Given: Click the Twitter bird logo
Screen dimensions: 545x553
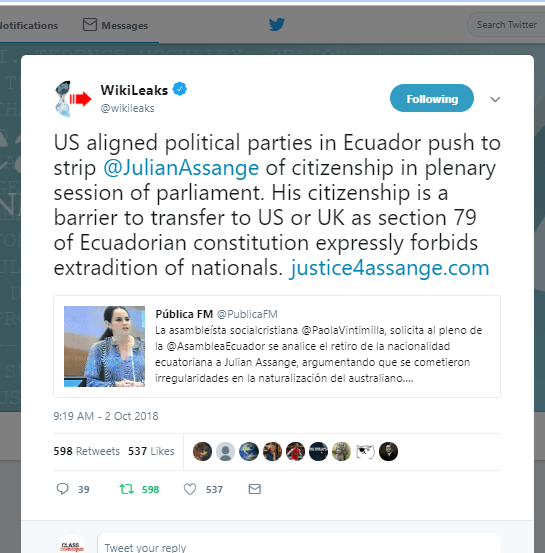Looking at the screenshot, I should pos(277,25).
